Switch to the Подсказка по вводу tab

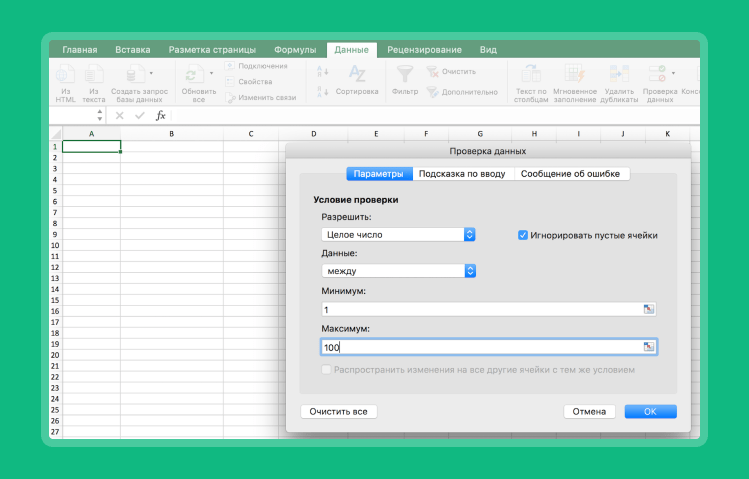click(462, 174)
